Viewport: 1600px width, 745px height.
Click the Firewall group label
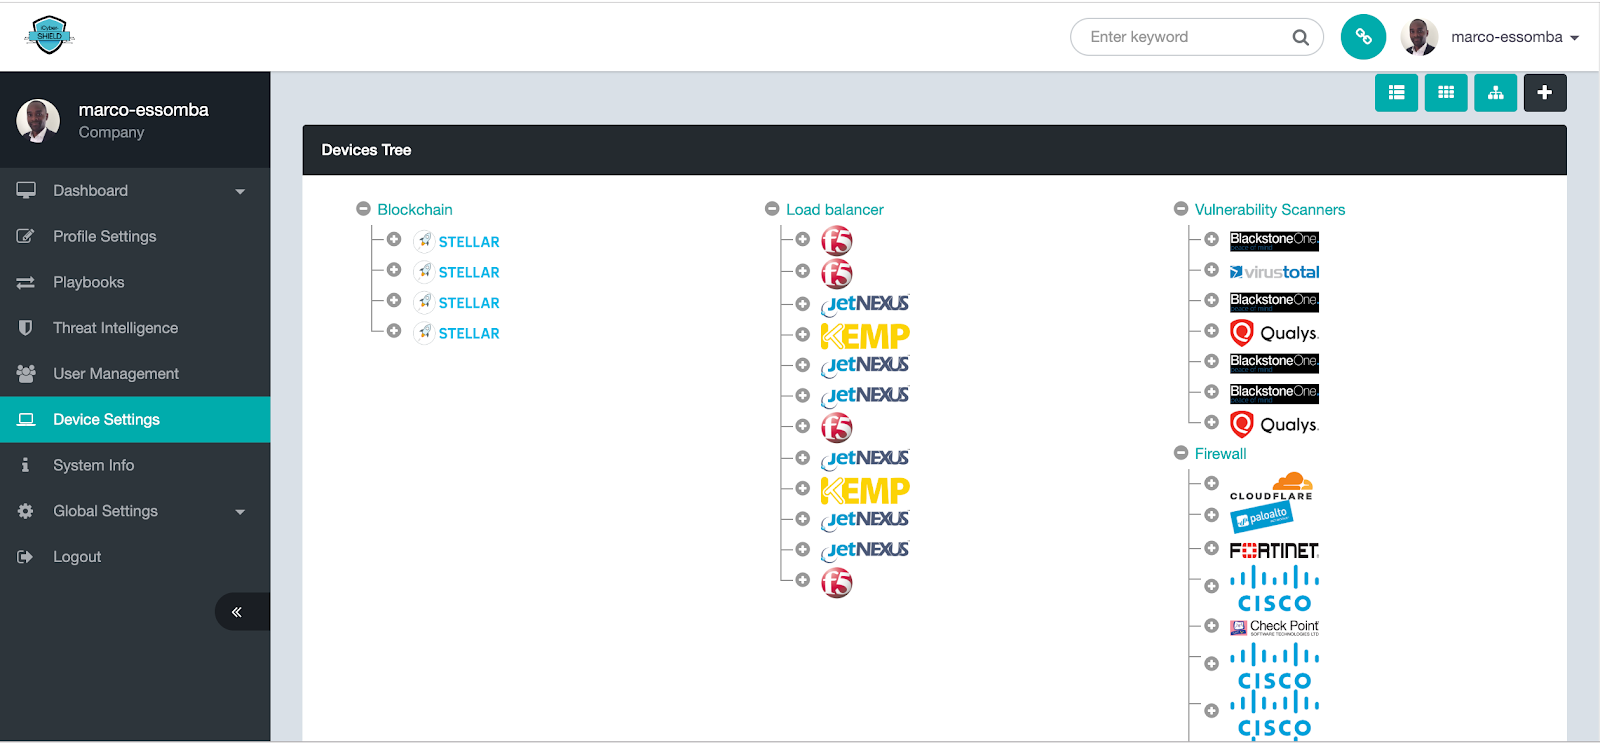click(x=1220, y=454)
